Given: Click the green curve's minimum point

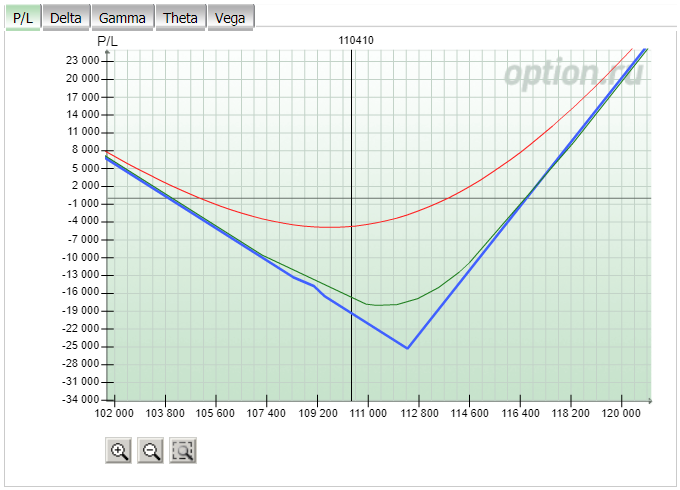Looking at the screenshot, I should (377, 305).
